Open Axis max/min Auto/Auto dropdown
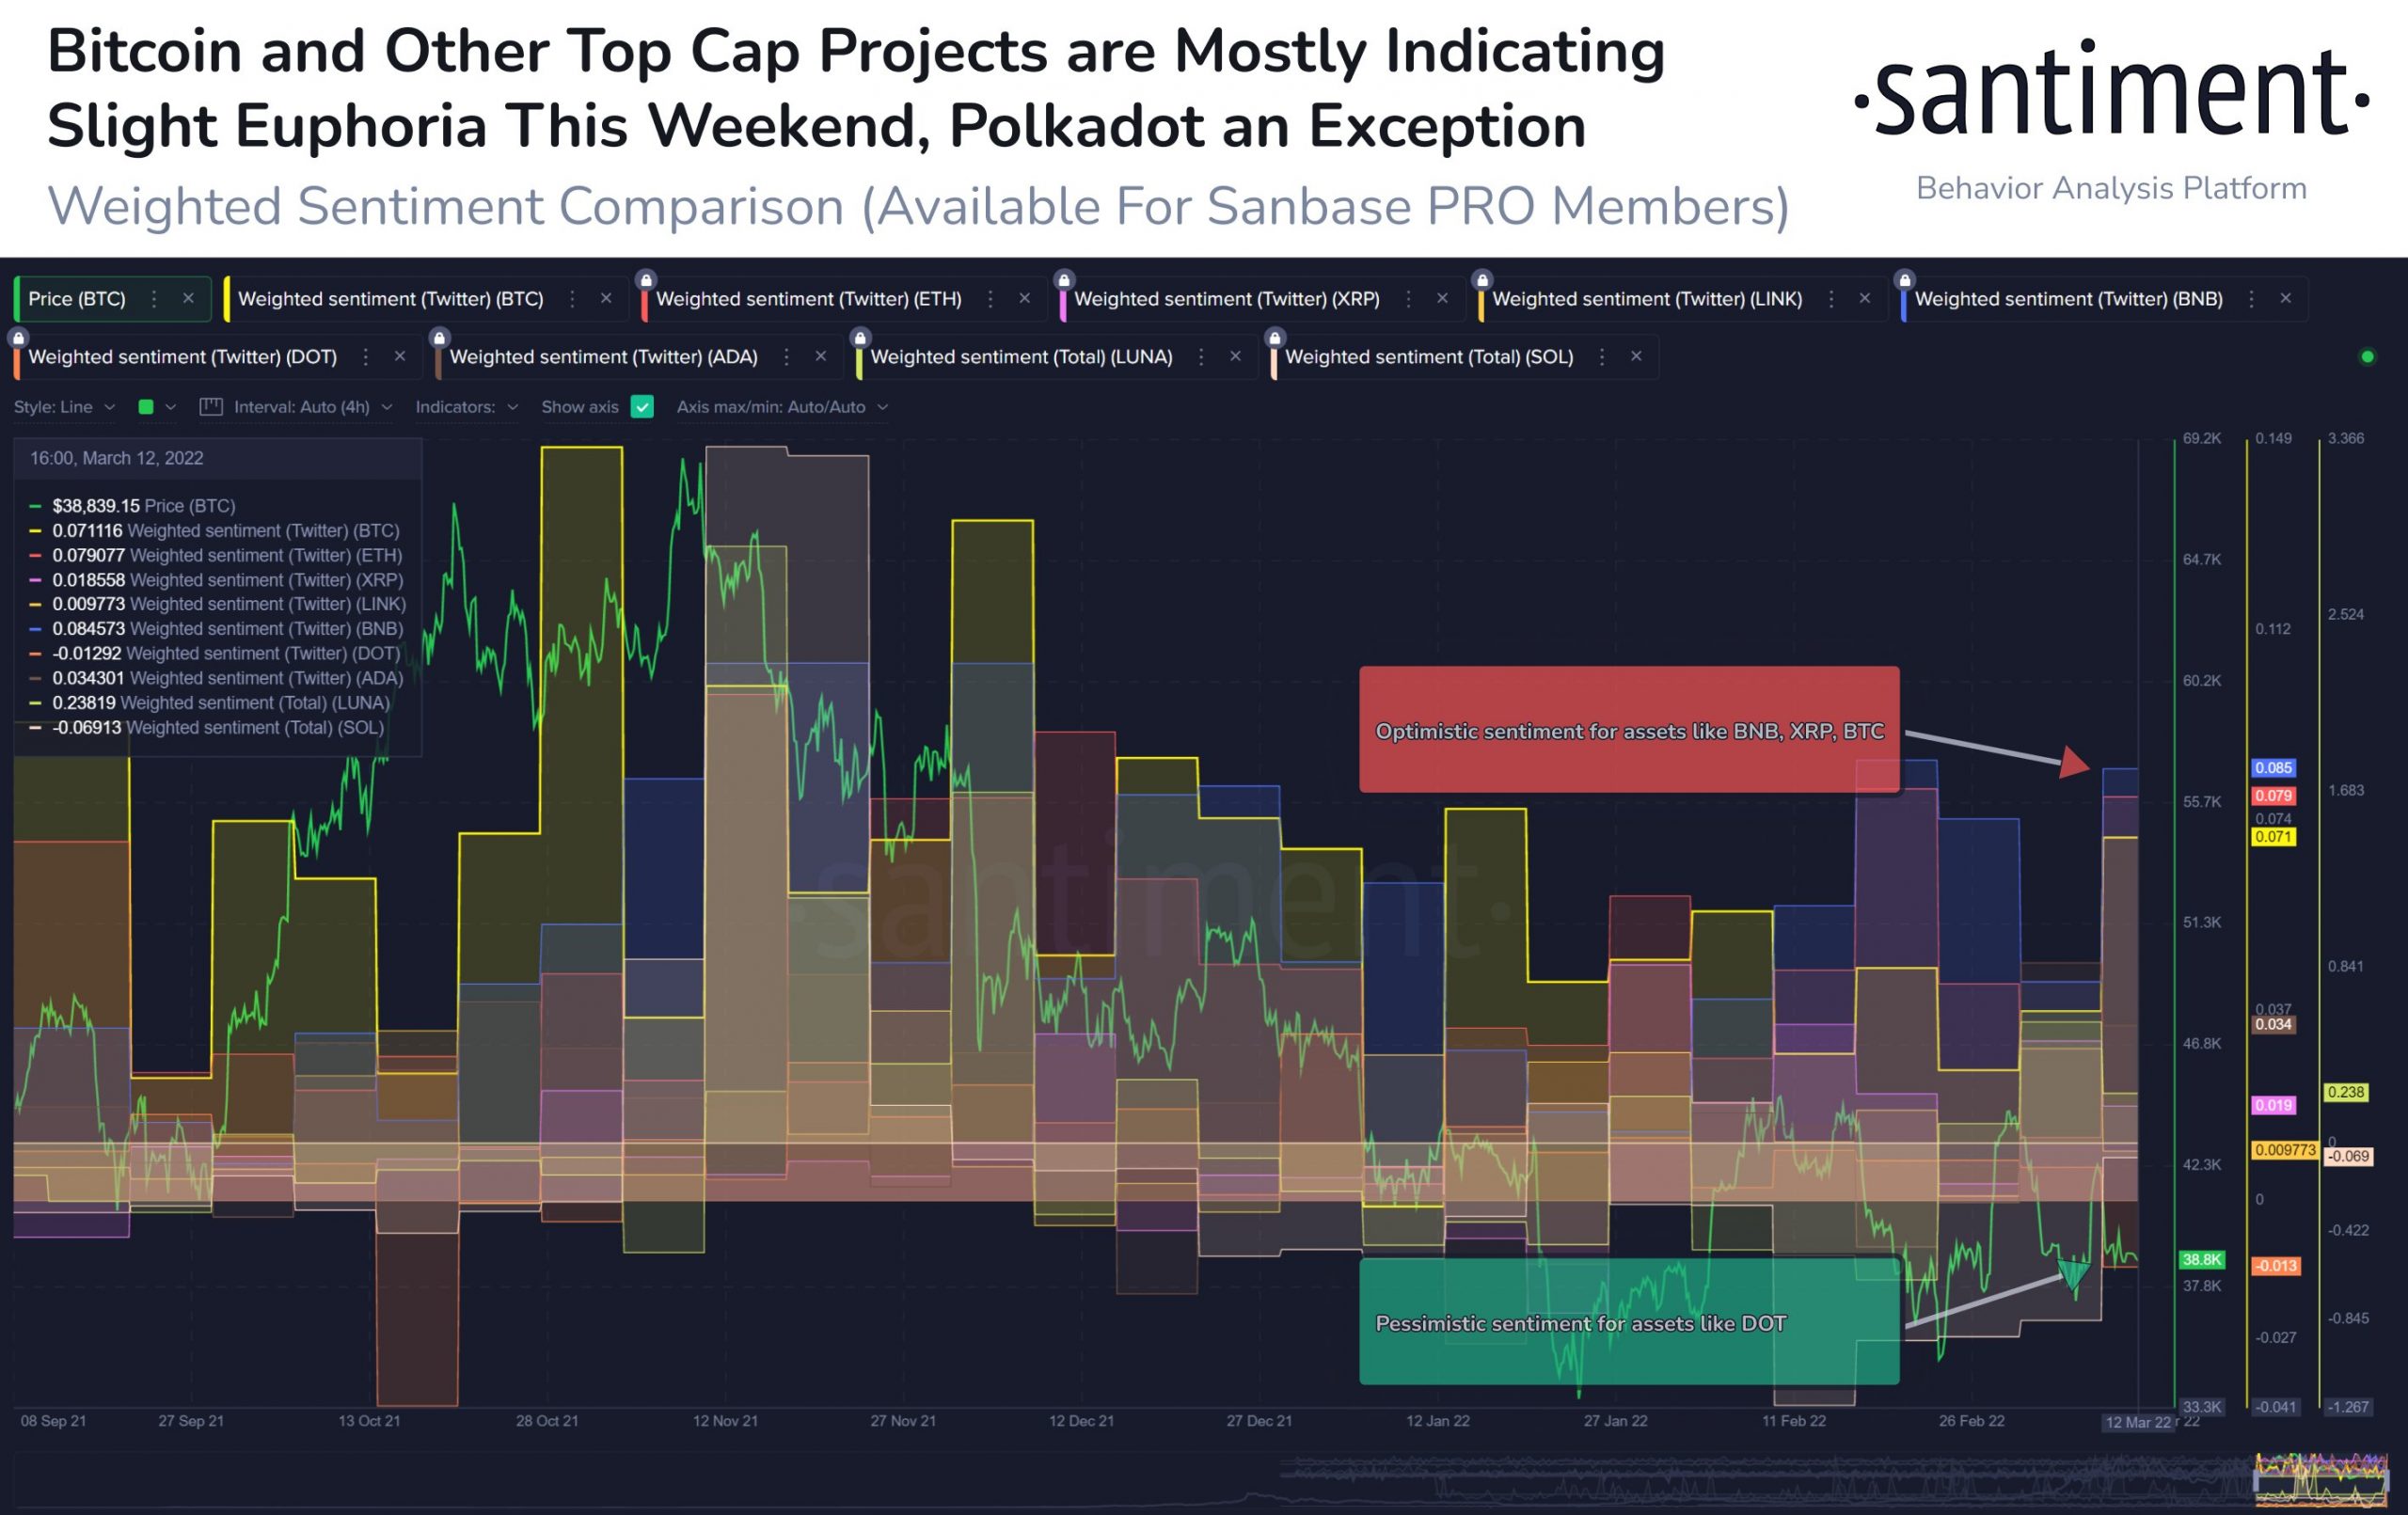This screenshot has width=2408, height=1515. pyautogui.click(x=782, y=407)
